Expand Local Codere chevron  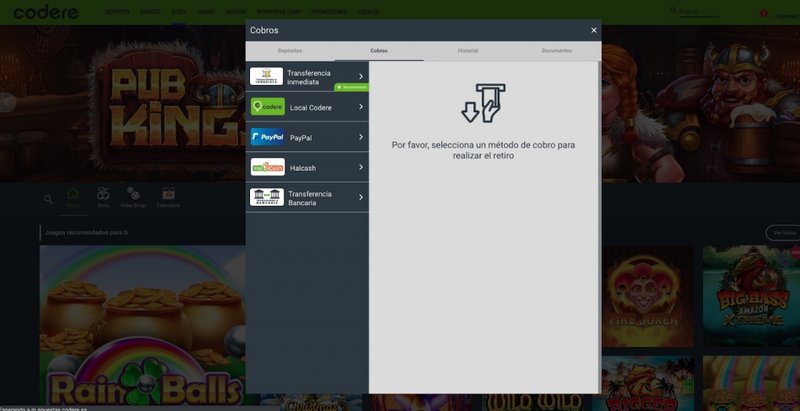click(361, 107)
